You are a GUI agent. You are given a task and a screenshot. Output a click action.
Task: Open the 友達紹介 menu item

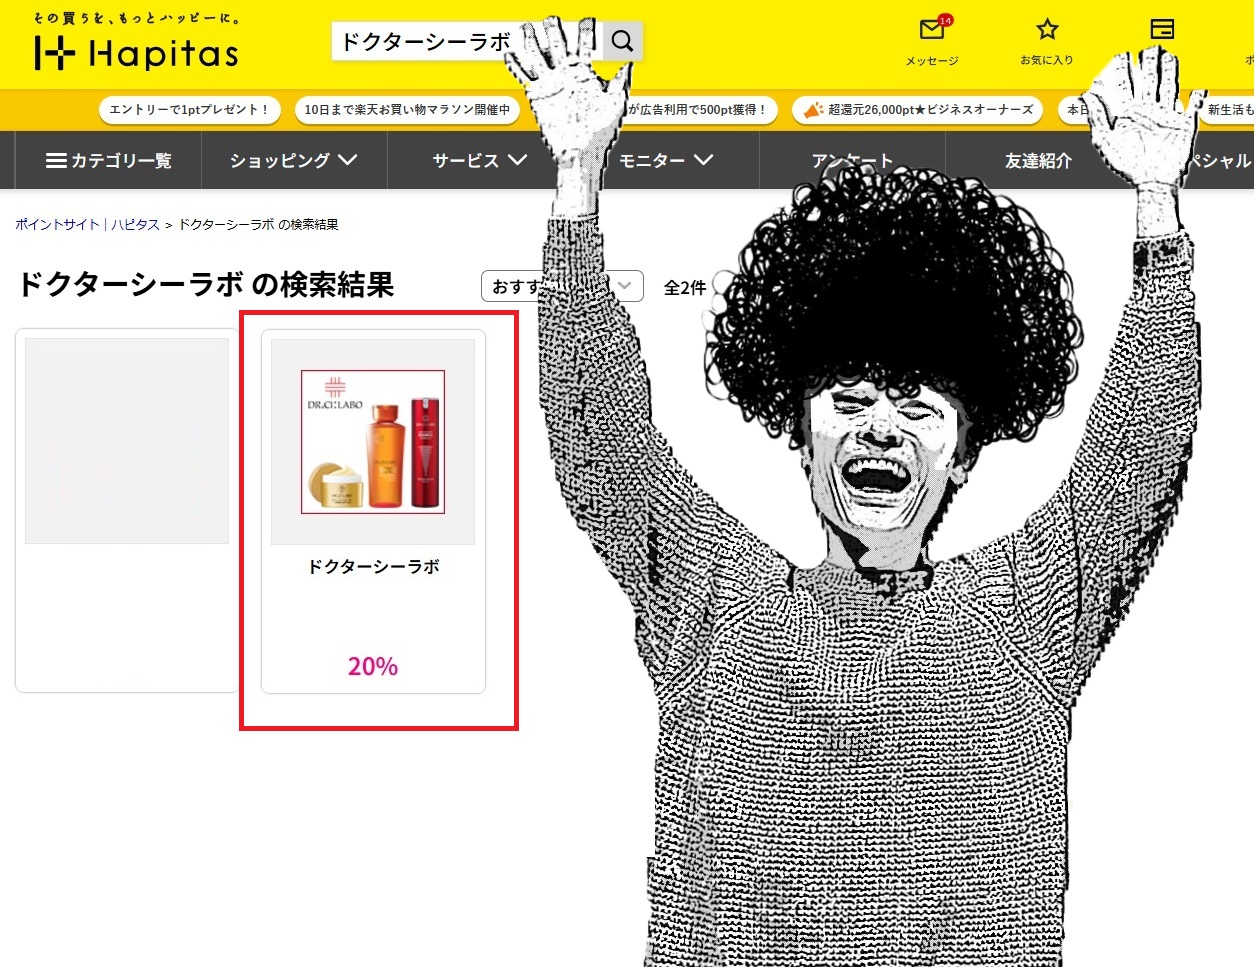(1038, 160)
